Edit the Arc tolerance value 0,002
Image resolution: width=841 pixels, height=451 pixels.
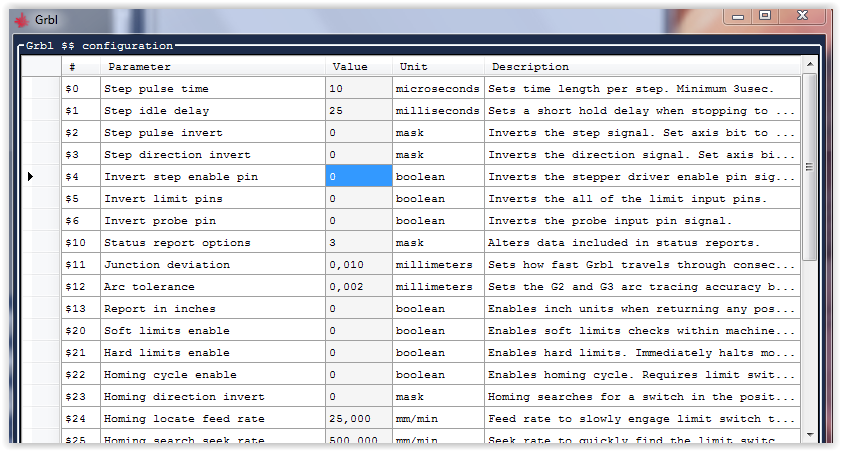click(359, 286)
